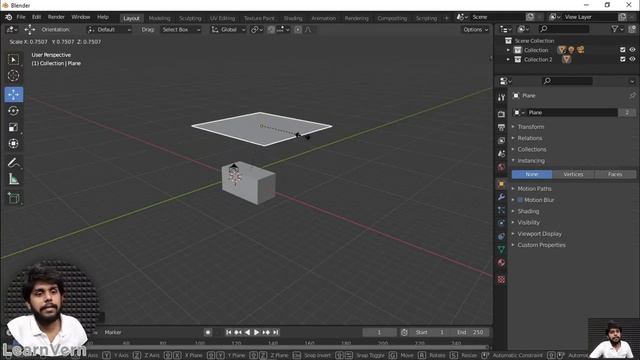This screenshot has width=640, height=360.
Task: Open the World properties tab
Action: (x=501, y=167)
